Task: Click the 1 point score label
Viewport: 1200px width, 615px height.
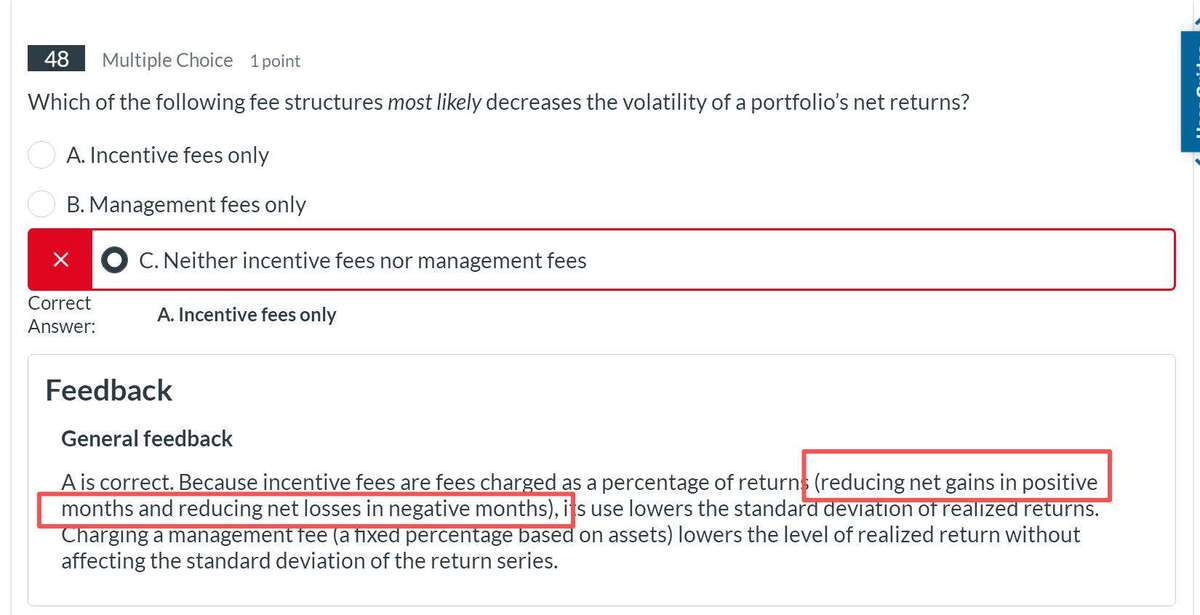Action: click(x=275, y=61)
